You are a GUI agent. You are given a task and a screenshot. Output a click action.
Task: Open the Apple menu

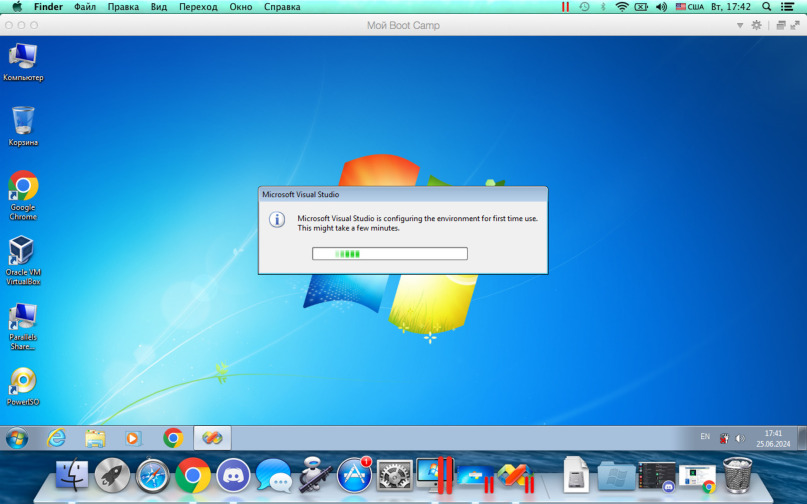[17, 7]
